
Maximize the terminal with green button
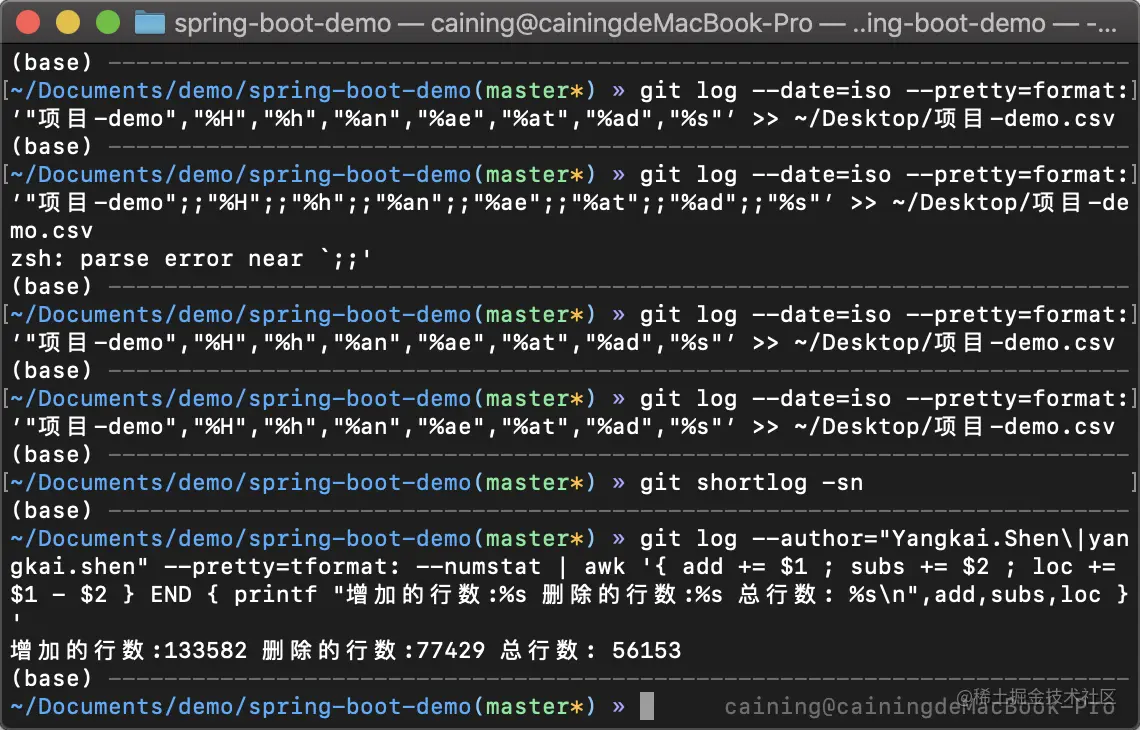point(108,23)
